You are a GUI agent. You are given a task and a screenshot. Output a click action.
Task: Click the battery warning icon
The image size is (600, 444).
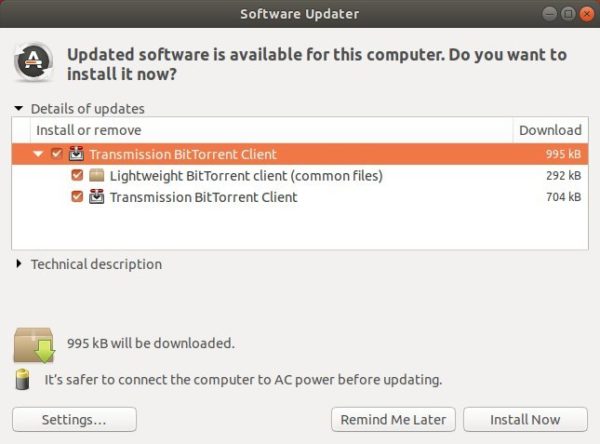point(23,379)
